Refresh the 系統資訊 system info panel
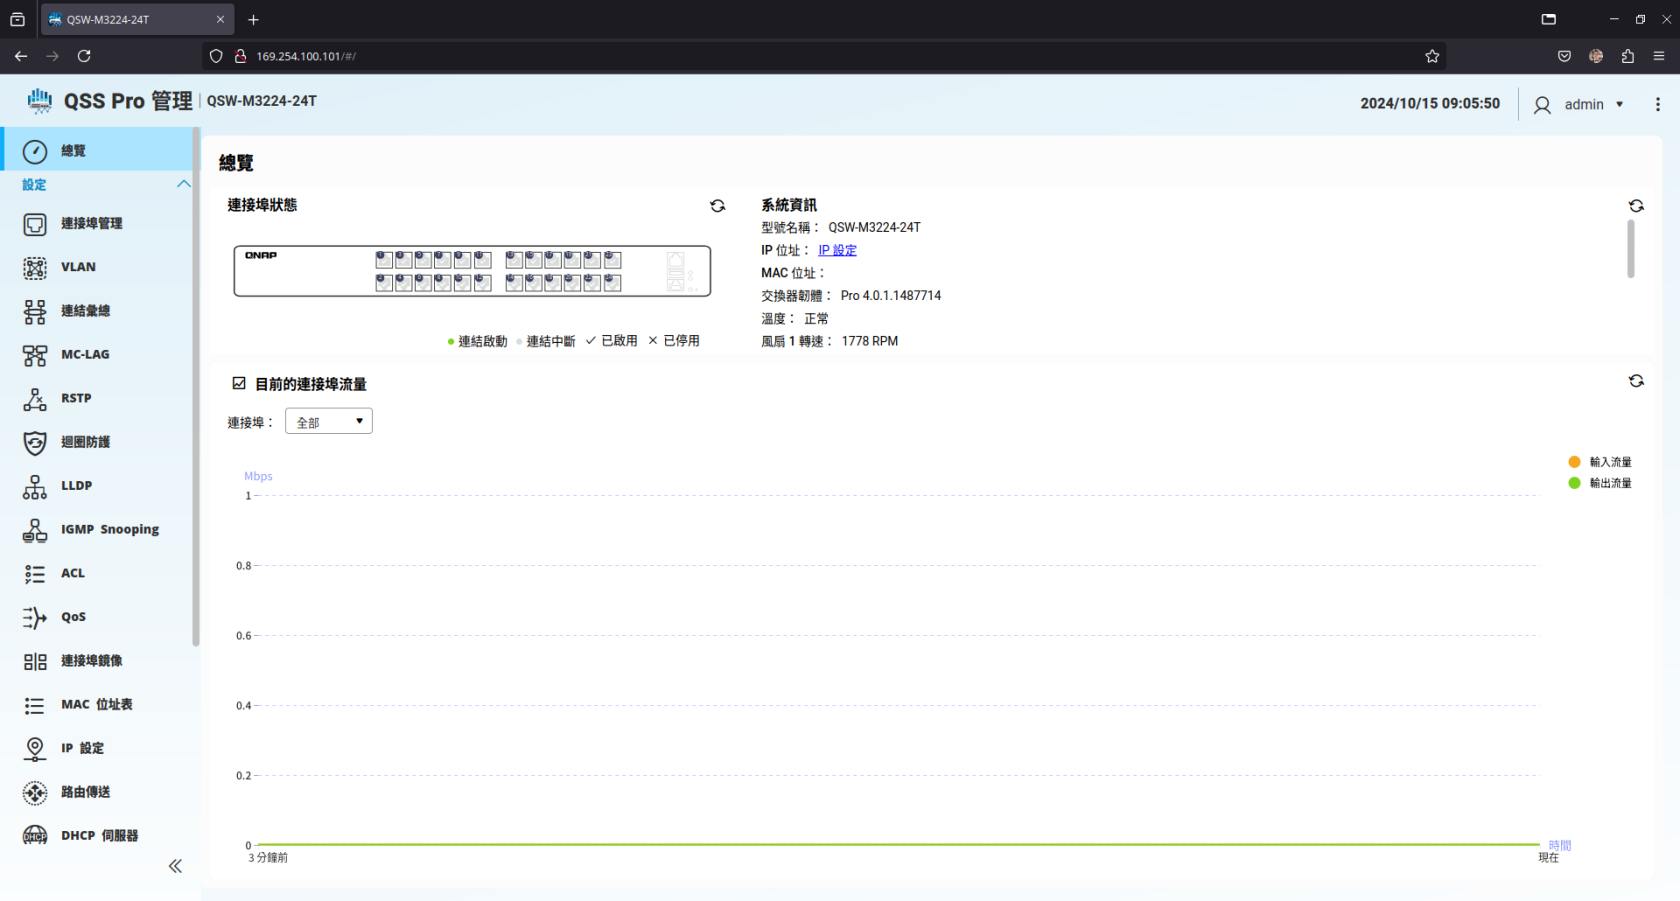Viewport: 1680px width, 901px height. 1636,206
